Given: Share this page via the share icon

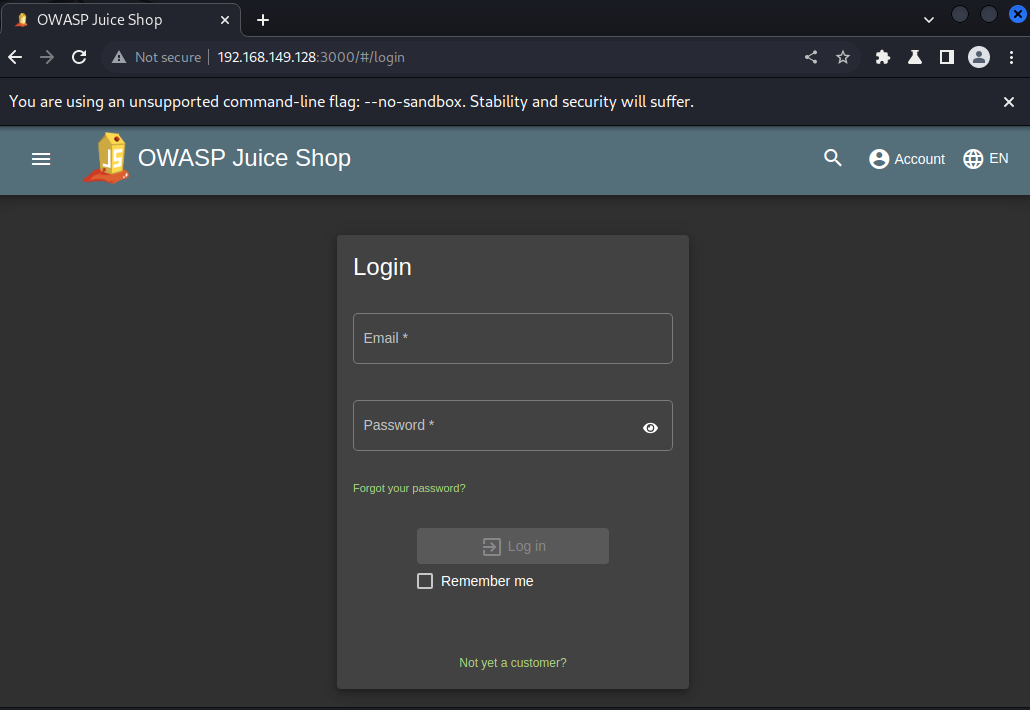Looking at the screenshot, I should [x=811, y=57].
